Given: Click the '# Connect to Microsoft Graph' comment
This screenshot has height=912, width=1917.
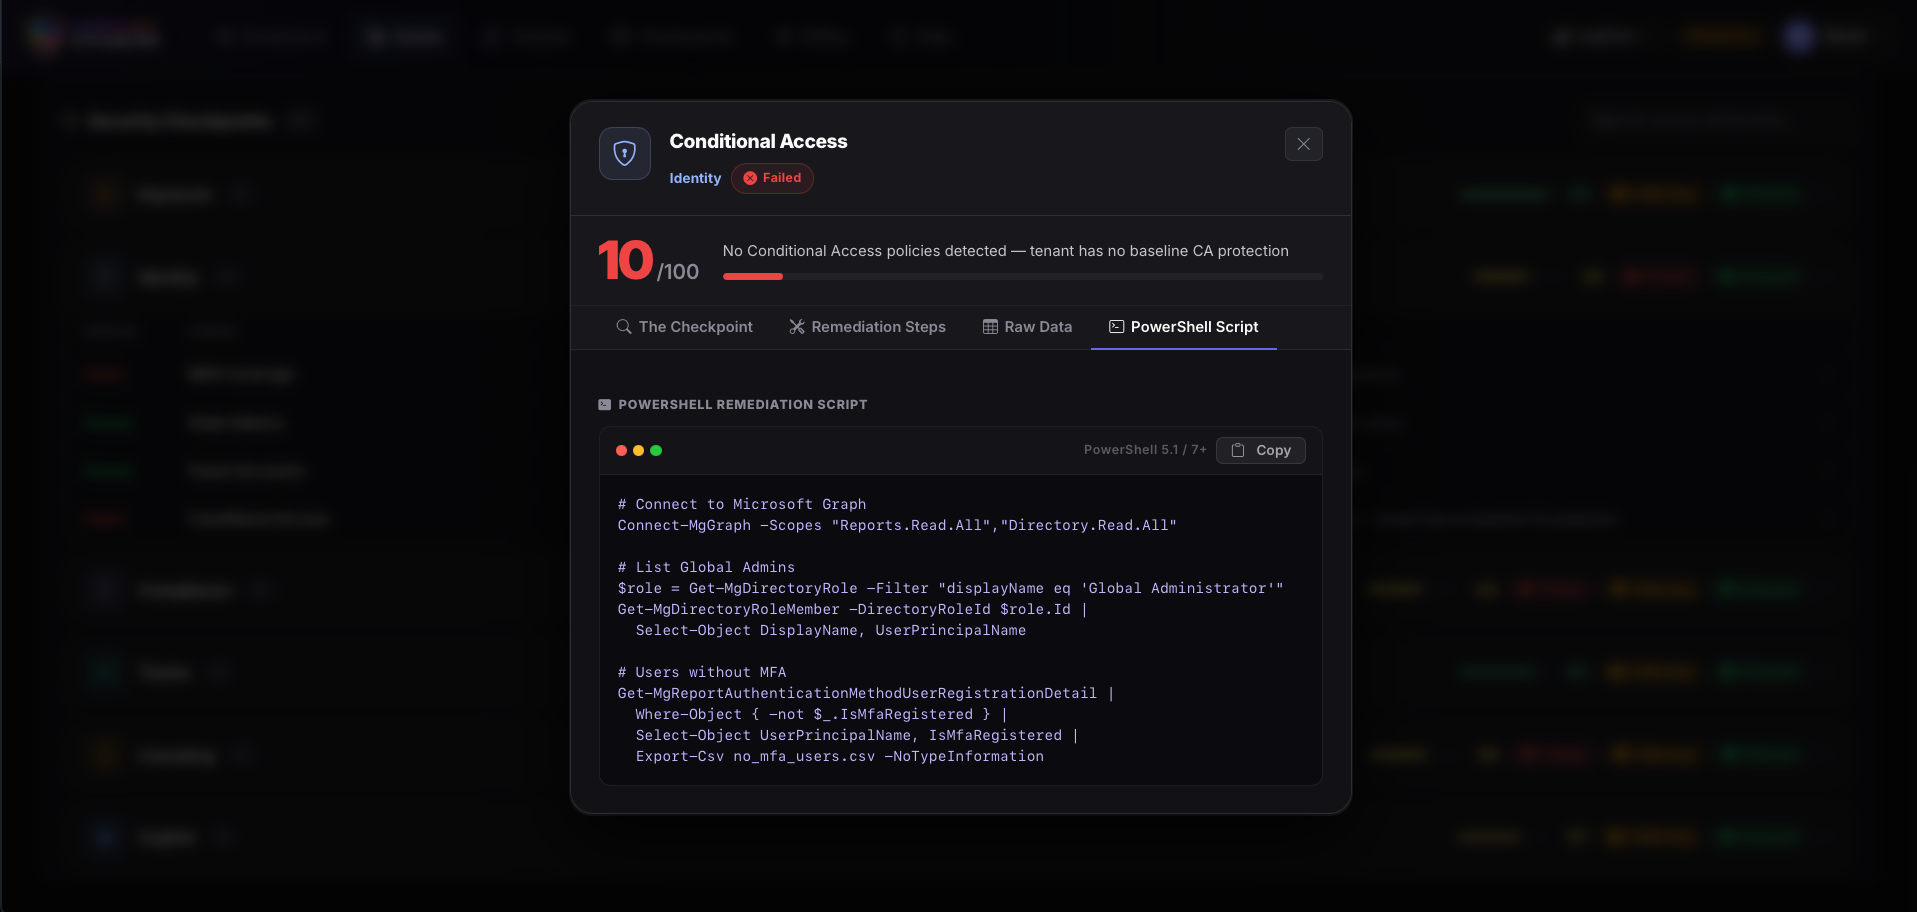Looking at the screenshot, I should point(742,505).
